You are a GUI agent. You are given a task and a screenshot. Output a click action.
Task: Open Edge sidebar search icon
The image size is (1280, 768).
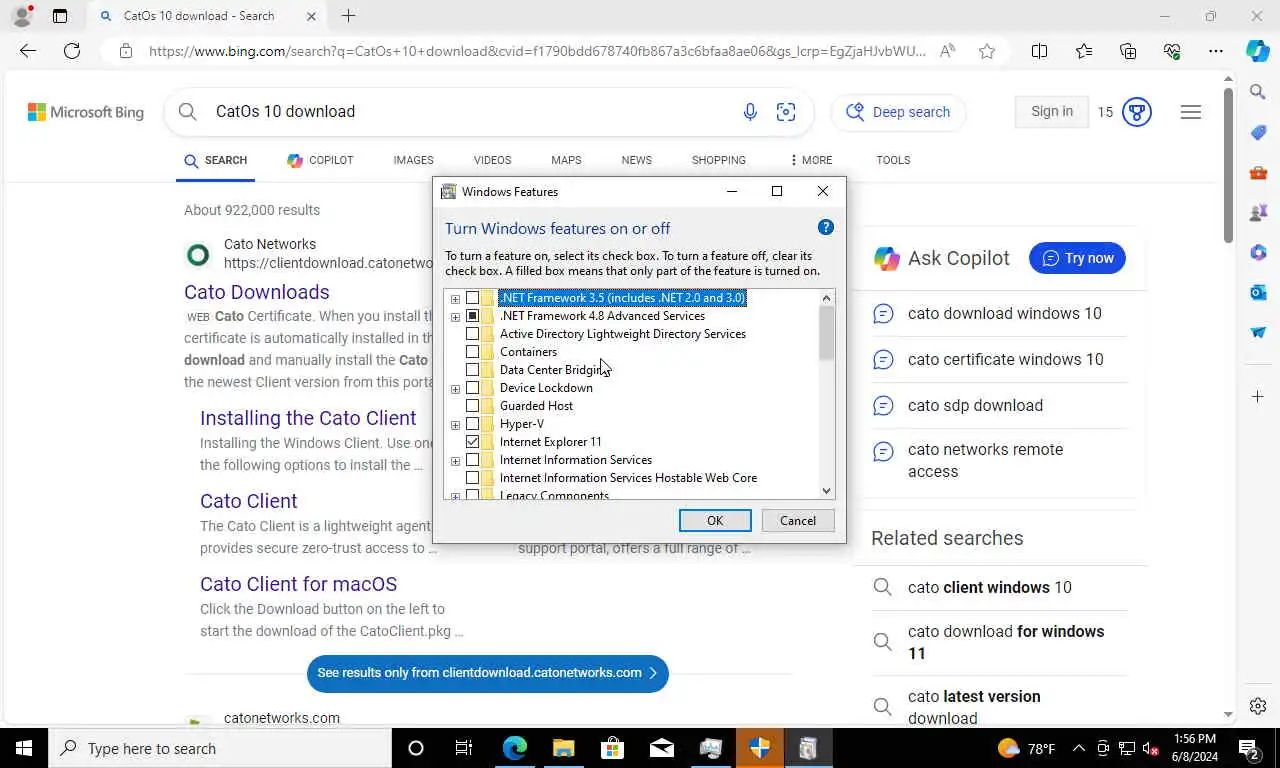[x=1258, y=92]
